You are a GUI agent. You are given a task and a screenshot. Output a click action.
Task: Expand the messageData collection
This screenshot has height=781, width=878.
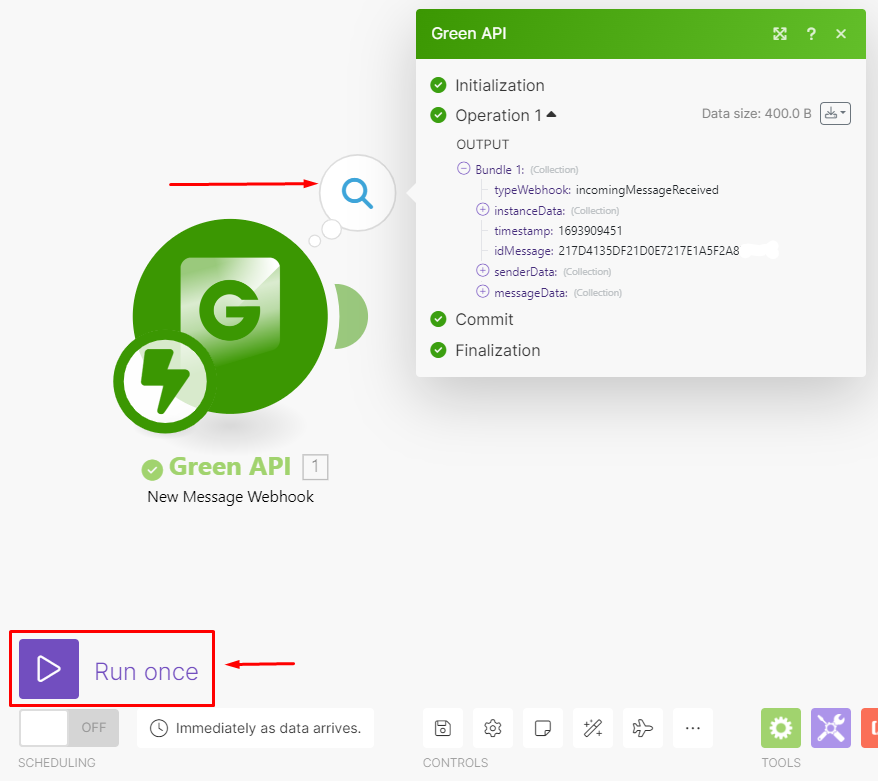(x=483, y=292)
